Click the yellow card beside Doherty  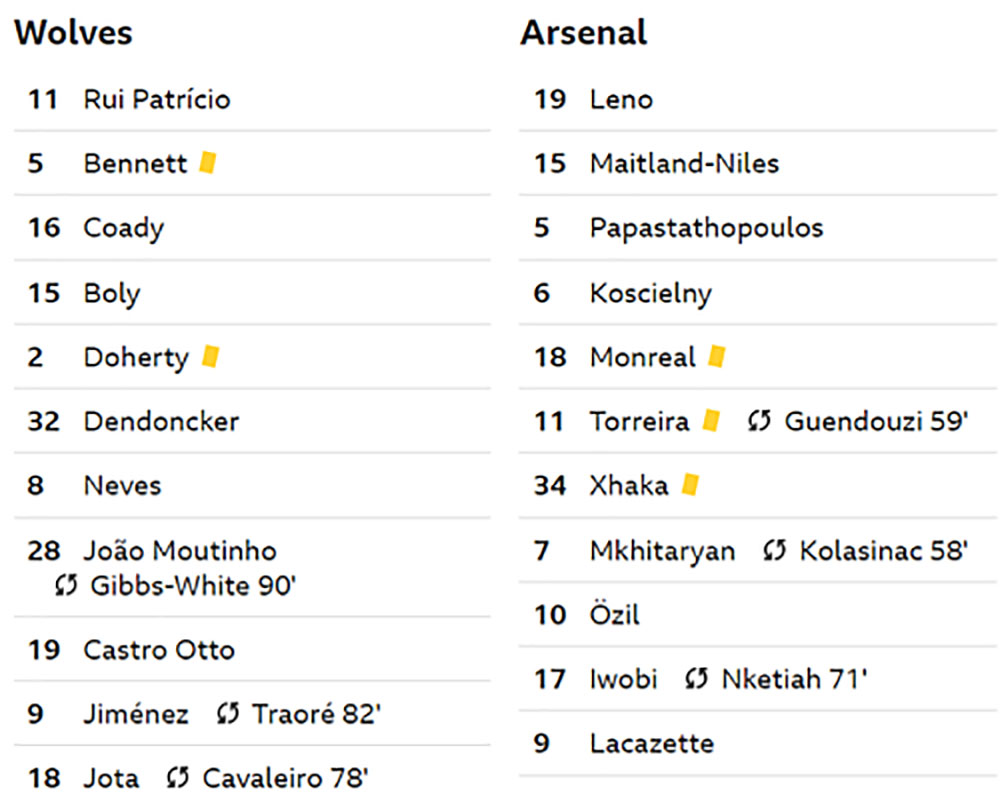(x=210, y=357)
